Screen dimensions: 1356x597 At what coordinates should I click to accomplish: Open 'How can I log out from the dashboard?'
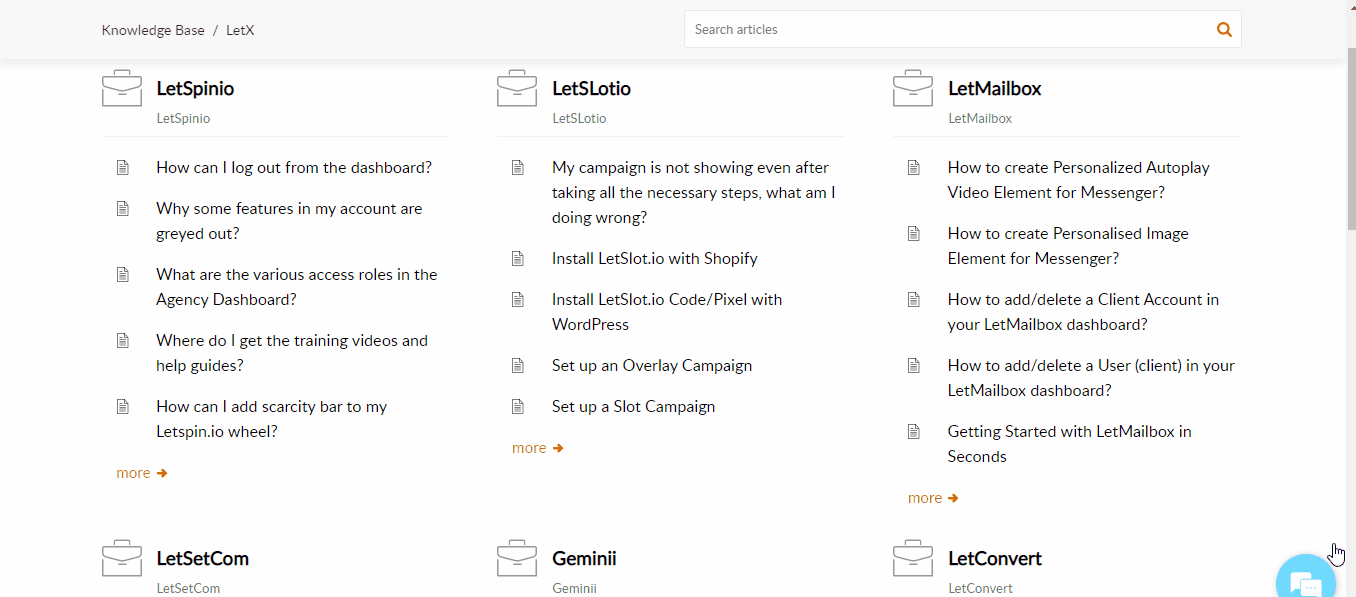[x=294, y=168]
